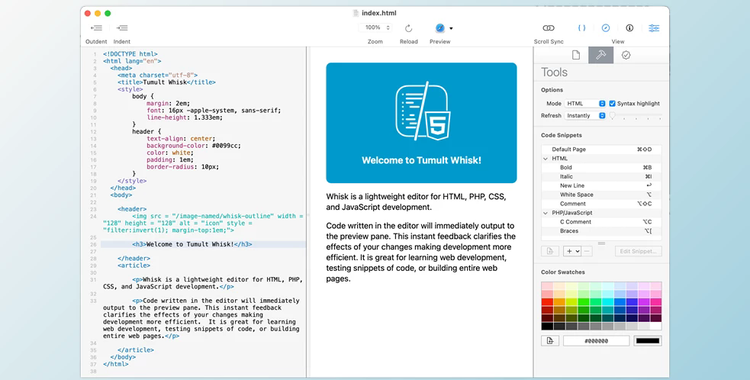The image size is (750, 380).
Task: Click the Color Swatches section heading
Action: coord(563,272)
